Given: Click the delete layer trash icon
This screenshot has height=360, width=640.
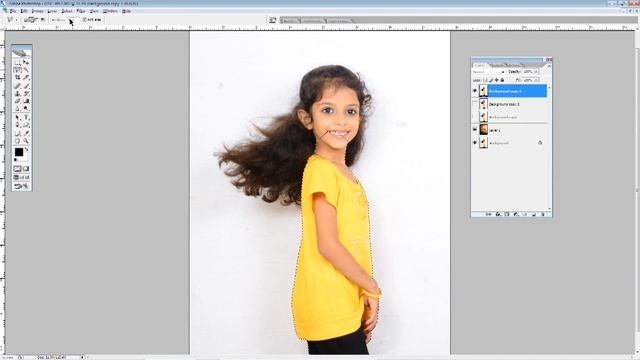Looking at the screenshot, I should point(542,214).
